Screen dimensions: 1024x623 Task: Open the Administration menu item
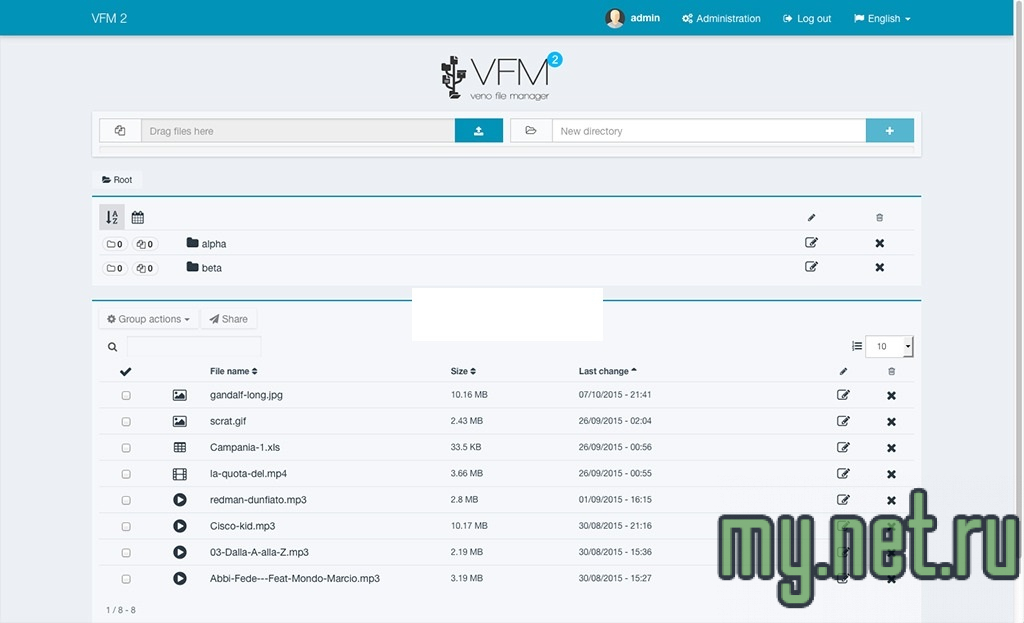(x=721, y=18)
